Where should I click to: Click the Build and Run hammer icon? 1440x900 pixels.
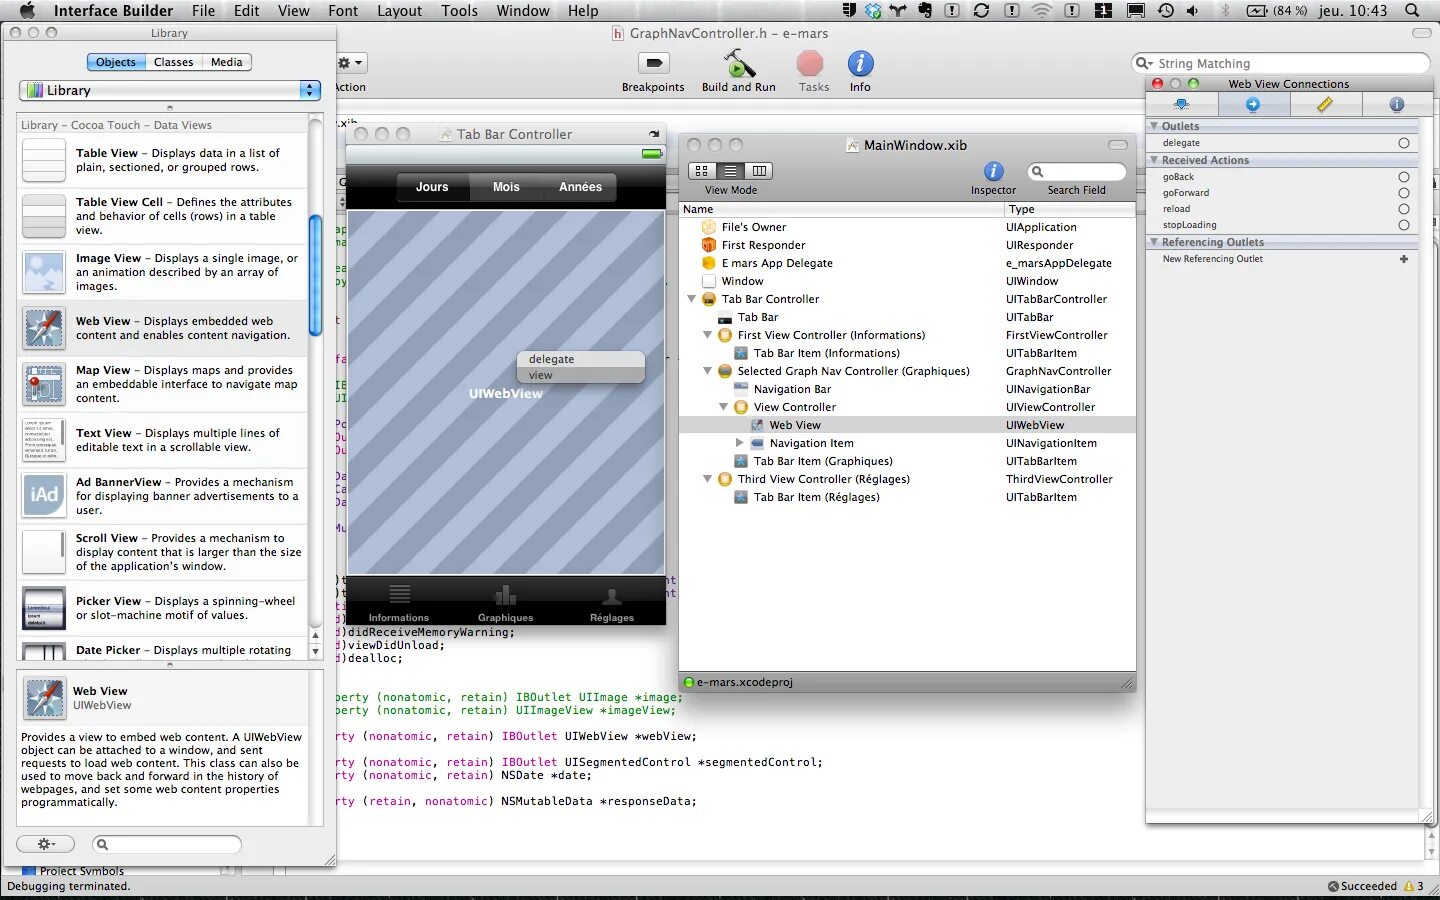click(x=739, y=63)
